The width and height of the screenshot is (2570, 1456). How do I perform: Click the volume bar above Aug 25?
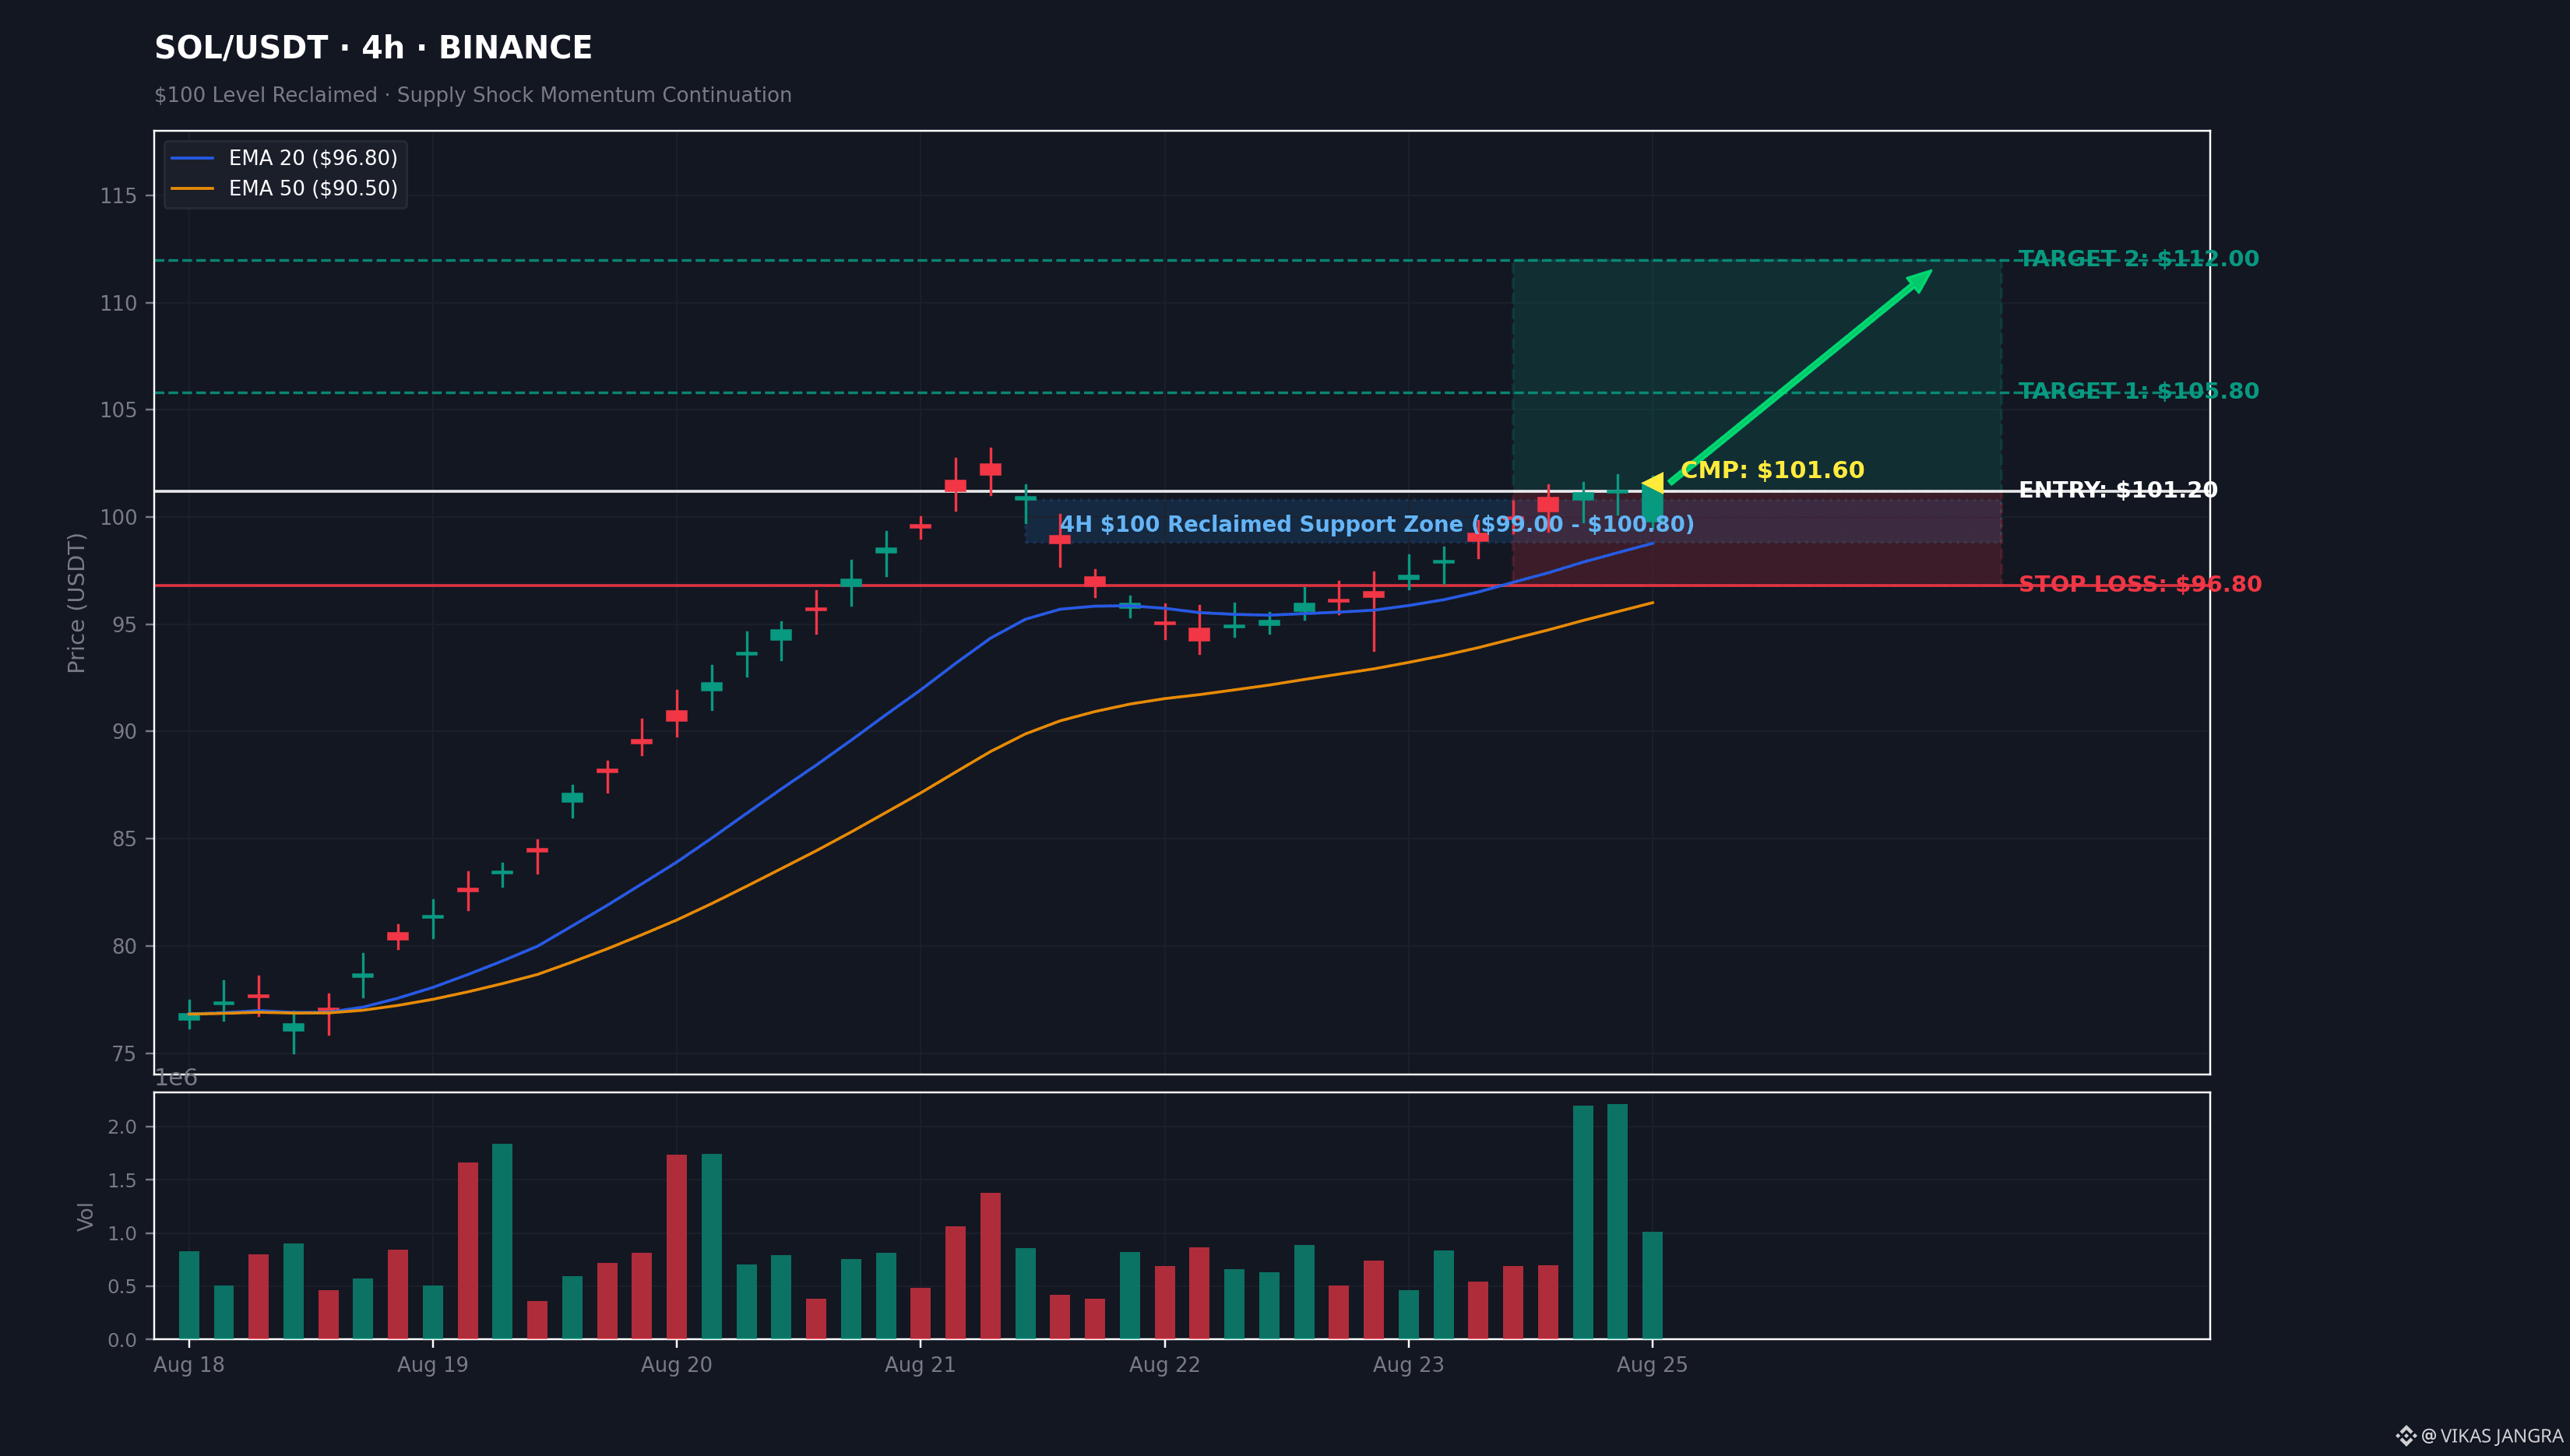click(1652, 1285)
